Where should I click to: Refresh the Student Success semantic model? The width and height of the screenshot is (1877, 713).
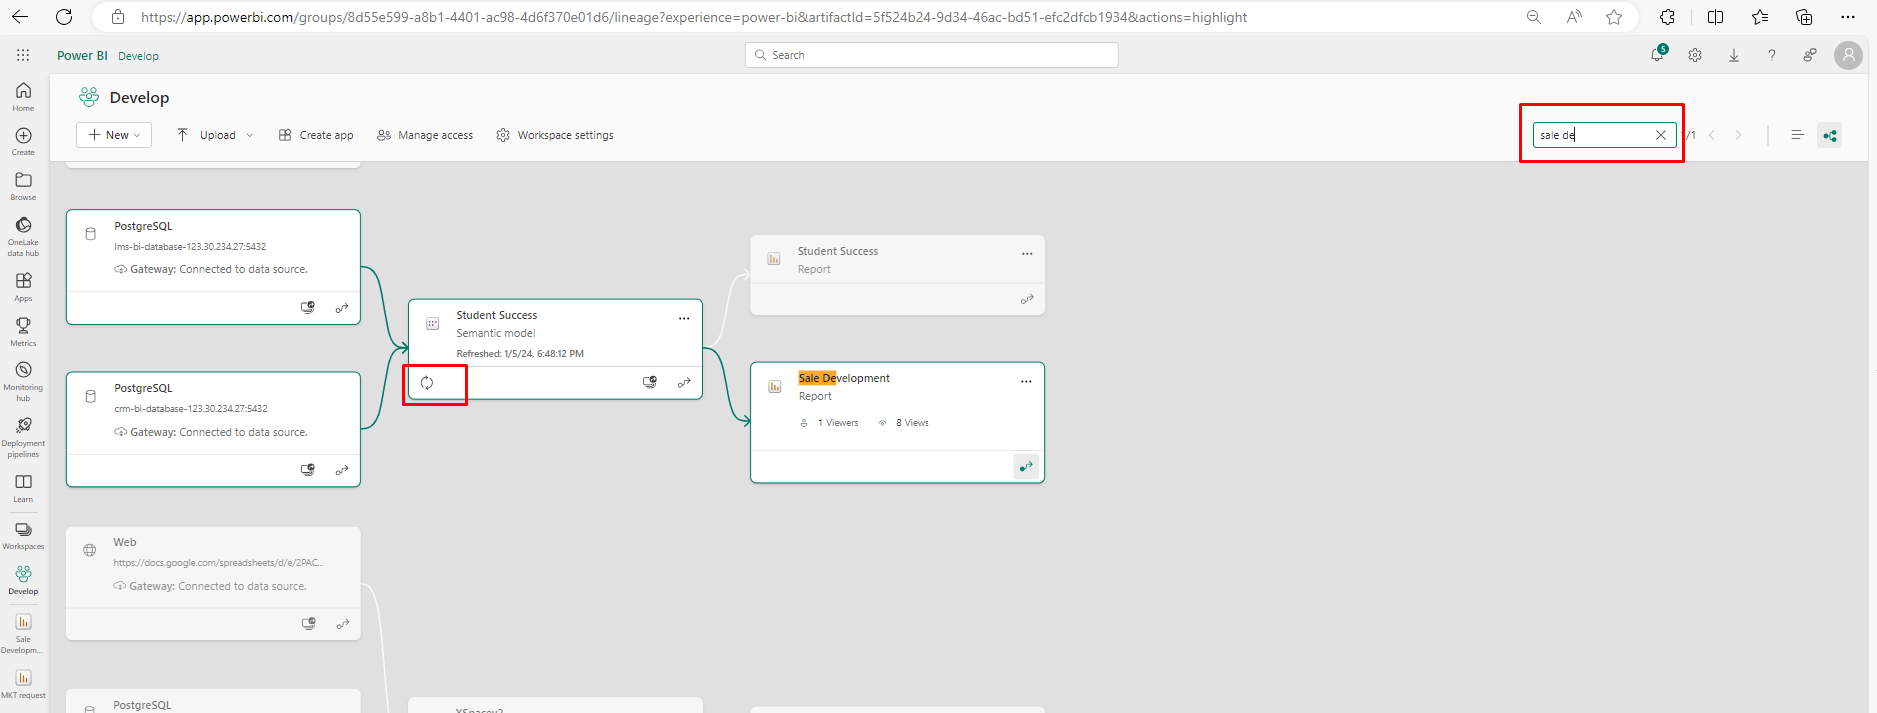tap(427, 383)
